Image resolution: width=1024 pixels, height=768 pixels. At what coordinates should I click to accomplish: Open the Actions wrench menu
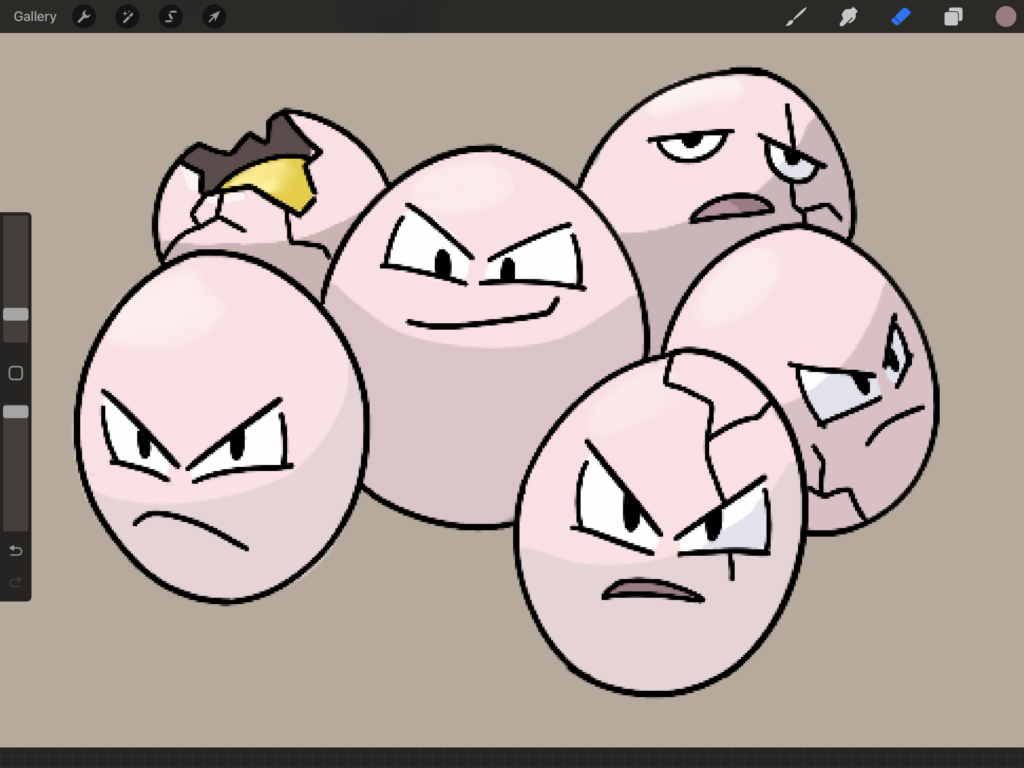coord(84,16)
